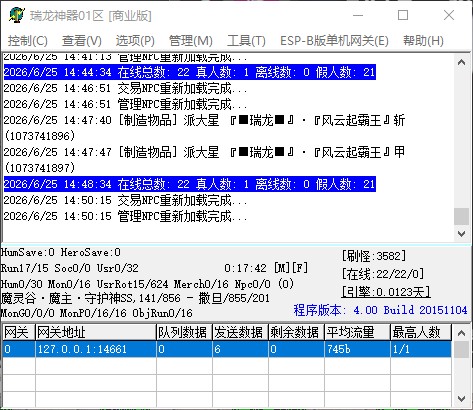The height and width of the screenshot is (410, 473).
Task: Select the 14:44:34 在线总数 log line
Action: point(190,72)
